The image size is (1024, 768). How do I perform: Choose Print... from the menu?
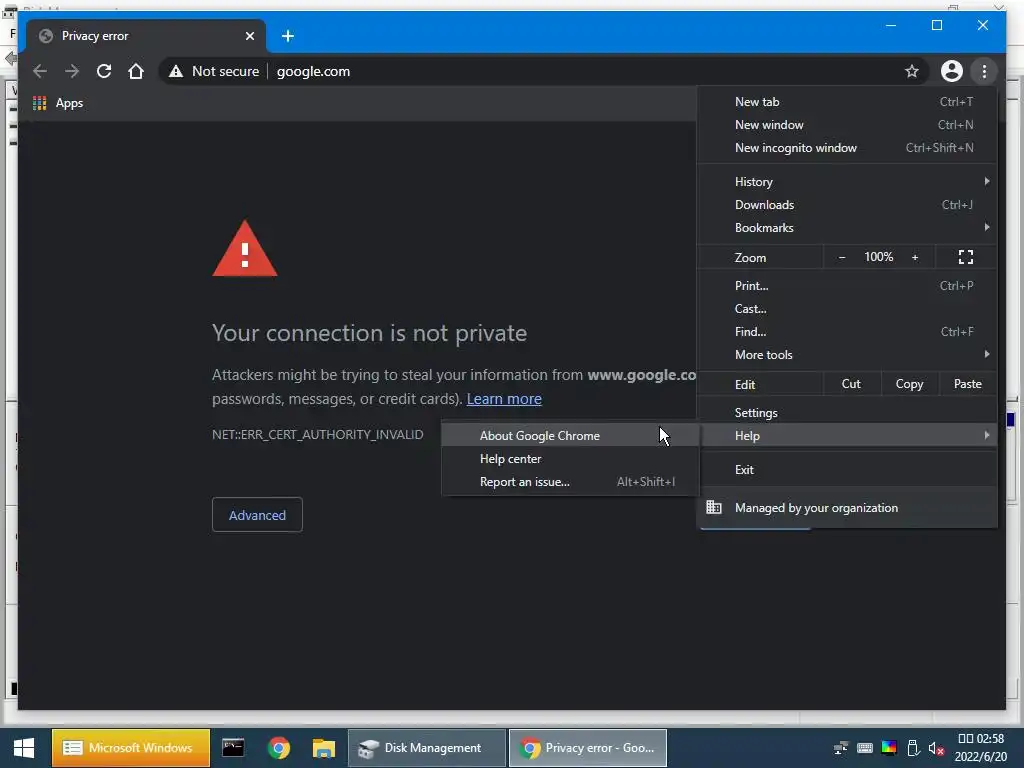point(847,285)
